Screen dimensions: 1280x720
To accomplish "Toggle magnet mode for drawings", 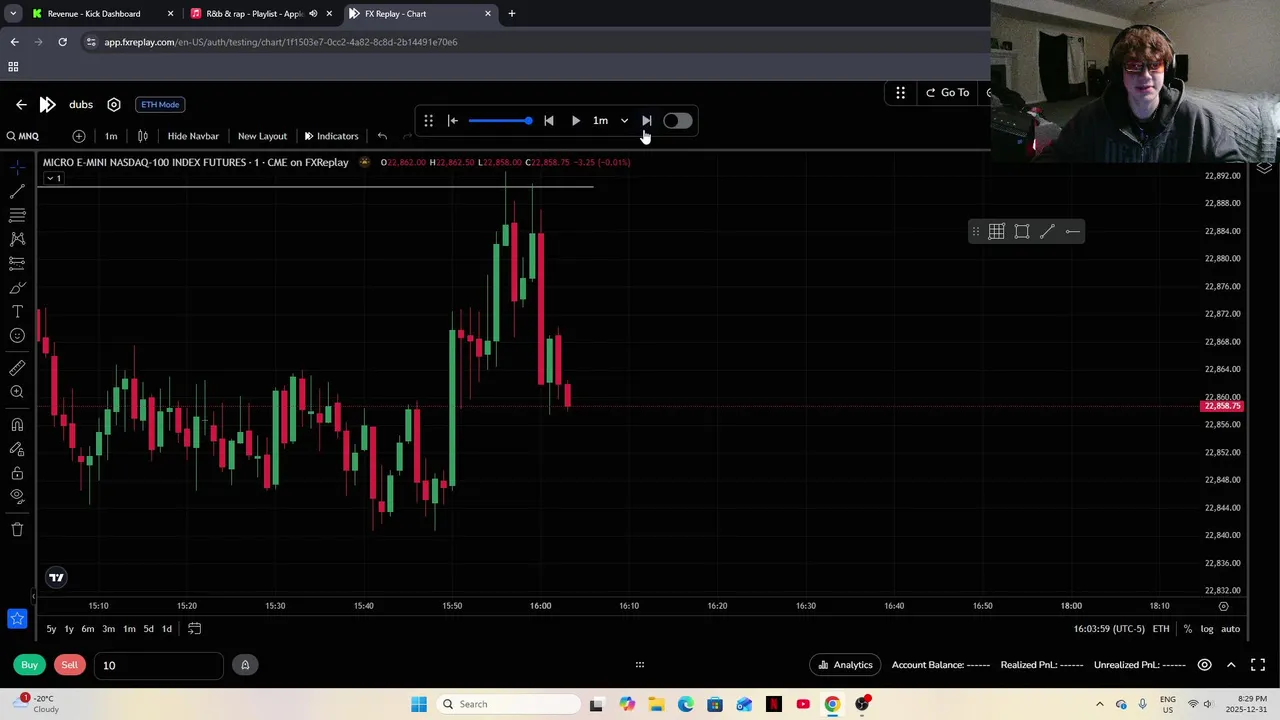I will coord(17,425).
